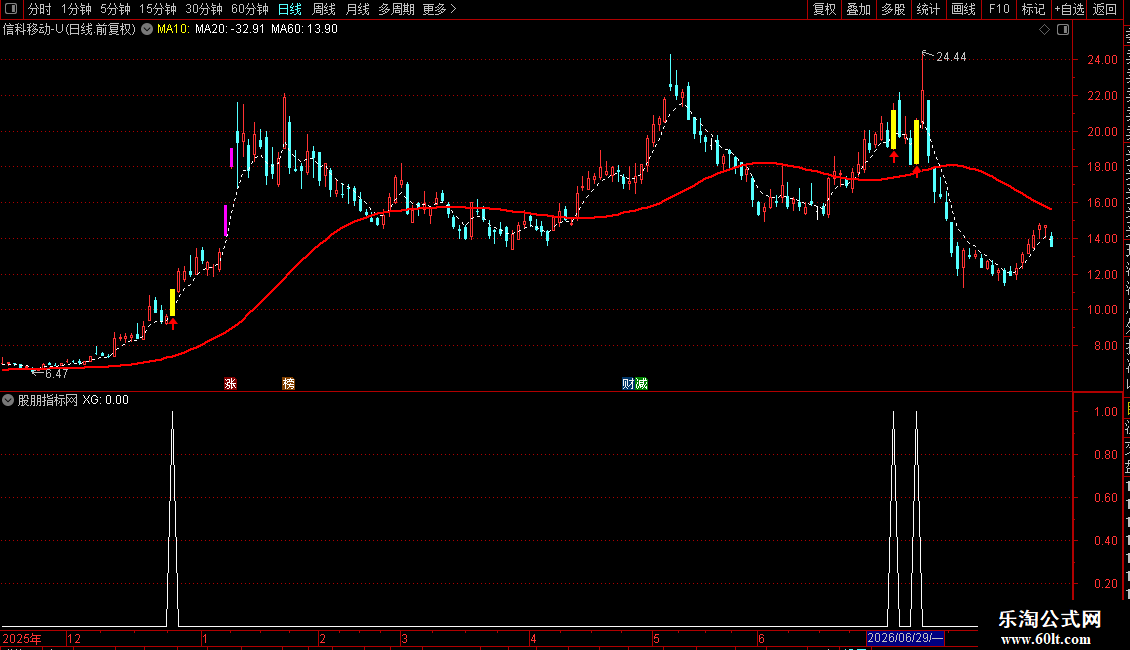The image size is (1130, 650).
Task: Open F10 company info
Action: click(x=999, y=9)
